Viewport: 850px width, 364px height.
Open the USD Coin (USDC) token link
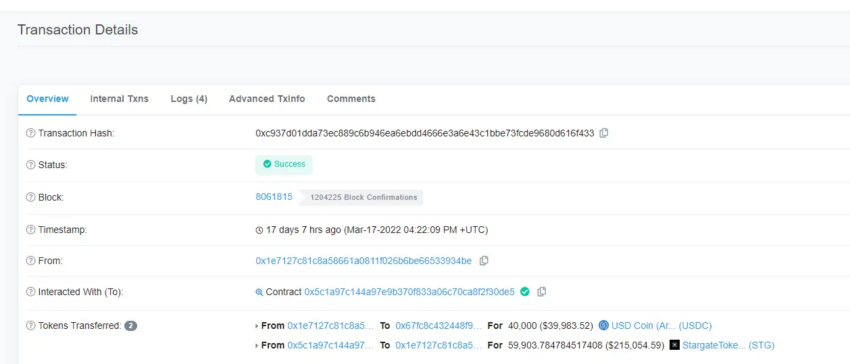pos(661,325)
